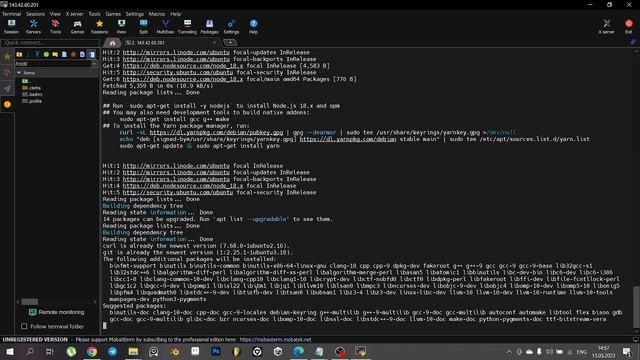
Task: Select the .profile file
Action: 32,101
